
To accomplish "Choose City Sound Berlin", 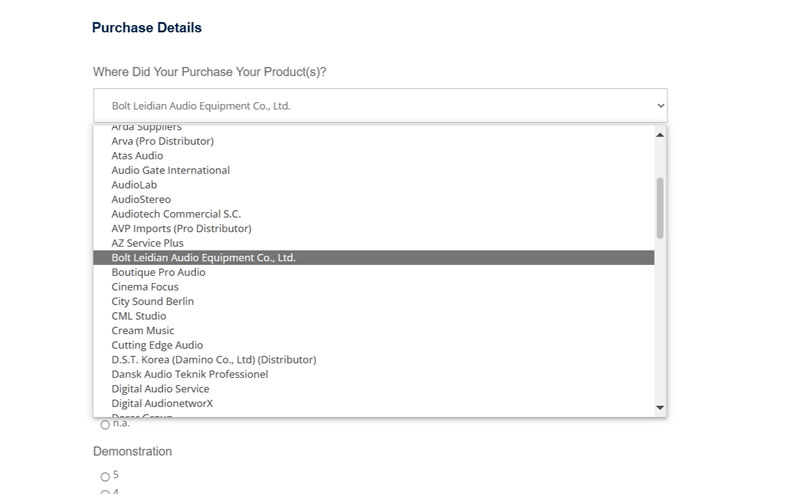I will pyautogui.click(x=152, y=301).
